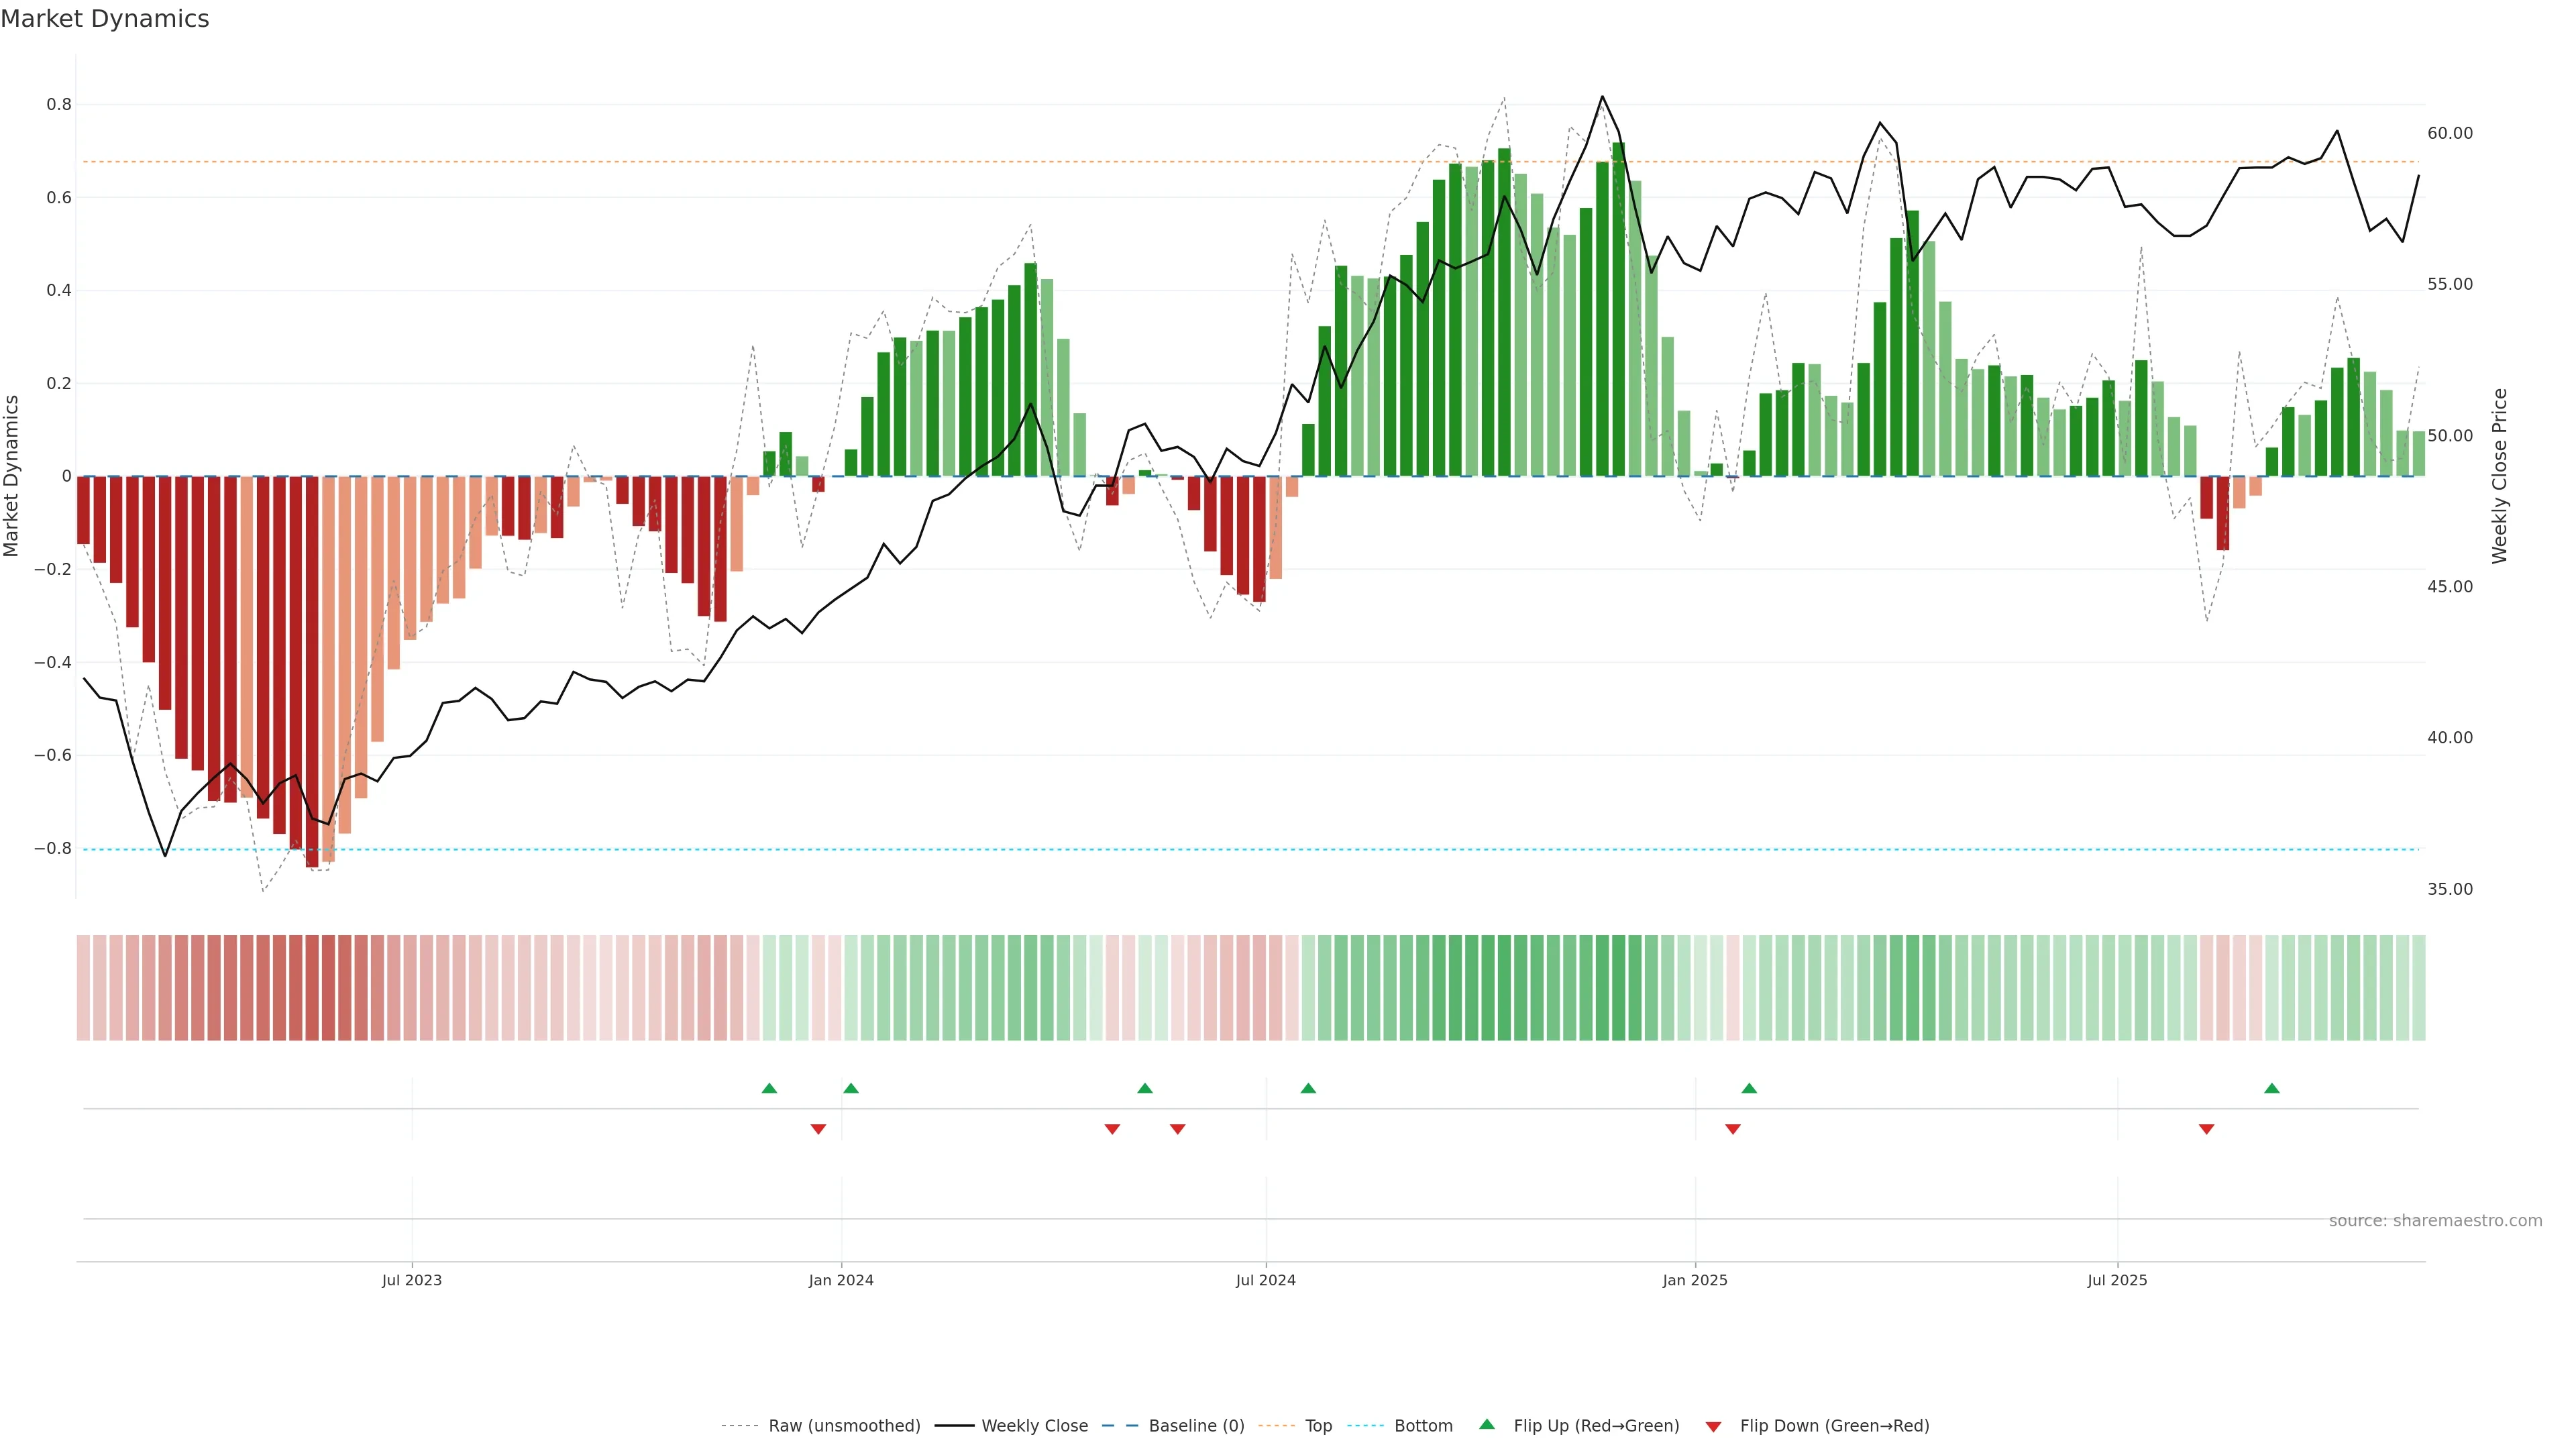Toggle the Weekly Close legend entry

pos(1034,1426)
